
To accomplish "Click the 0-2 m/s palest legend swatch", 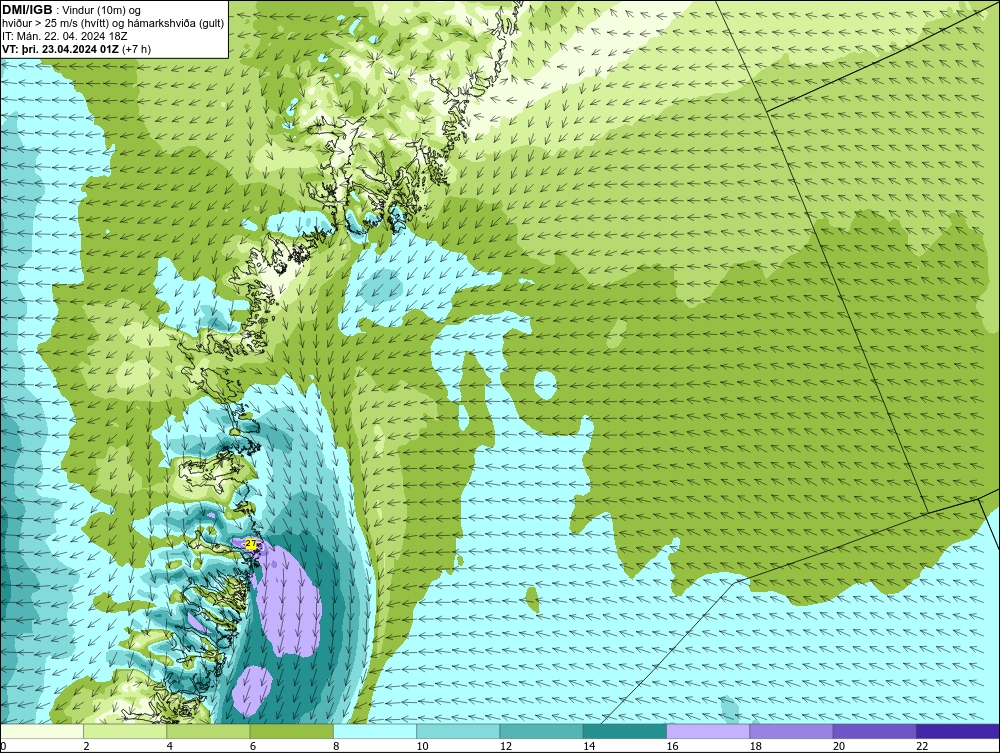I will pos(41,731).
